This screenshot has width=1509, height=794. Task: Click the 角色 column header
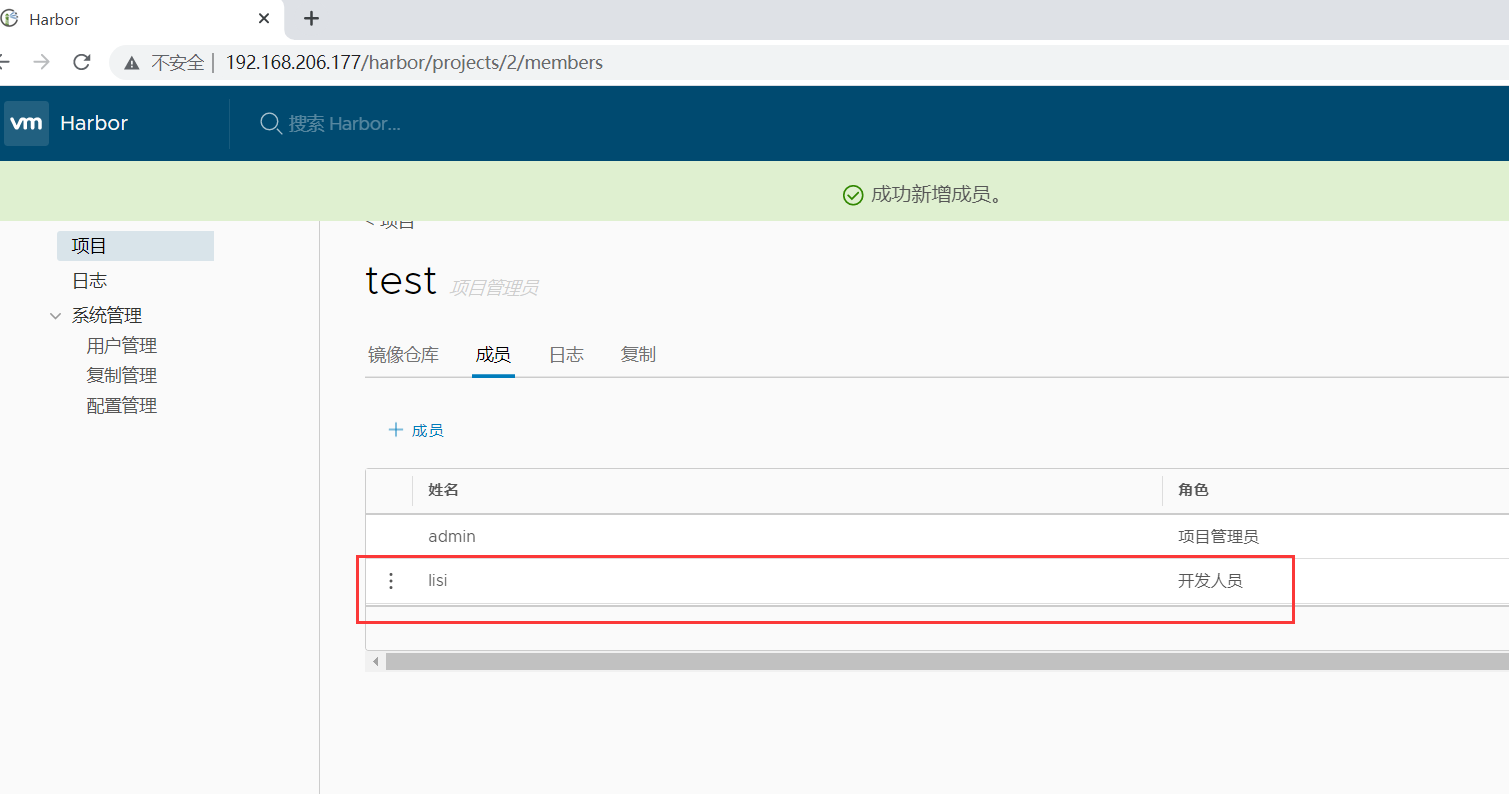(x=1193, y=490)
